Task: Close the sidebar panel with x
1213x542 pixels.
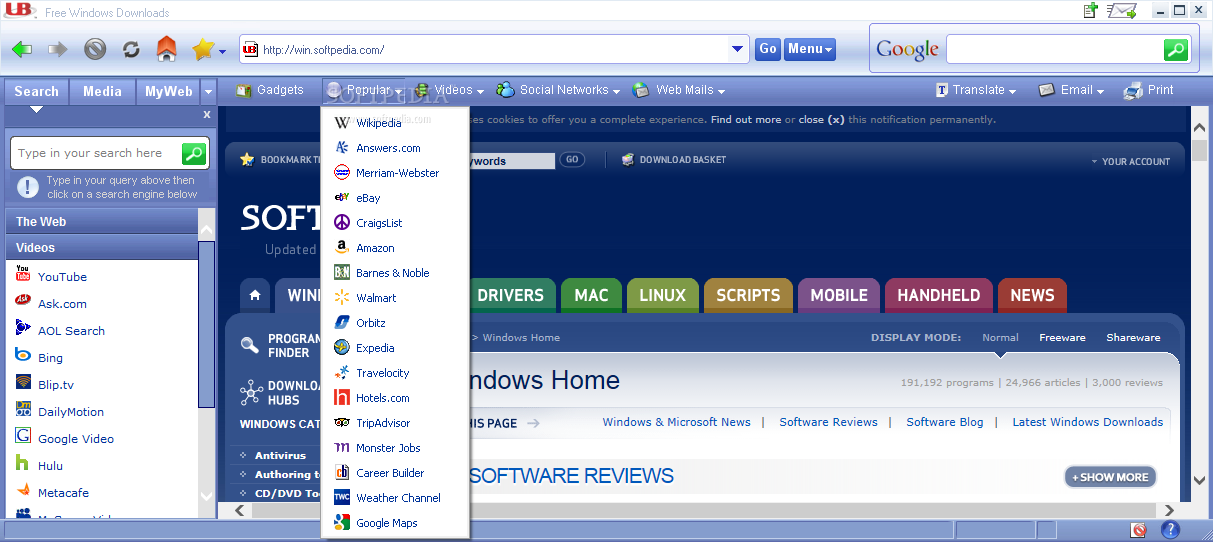Action: 207,115
